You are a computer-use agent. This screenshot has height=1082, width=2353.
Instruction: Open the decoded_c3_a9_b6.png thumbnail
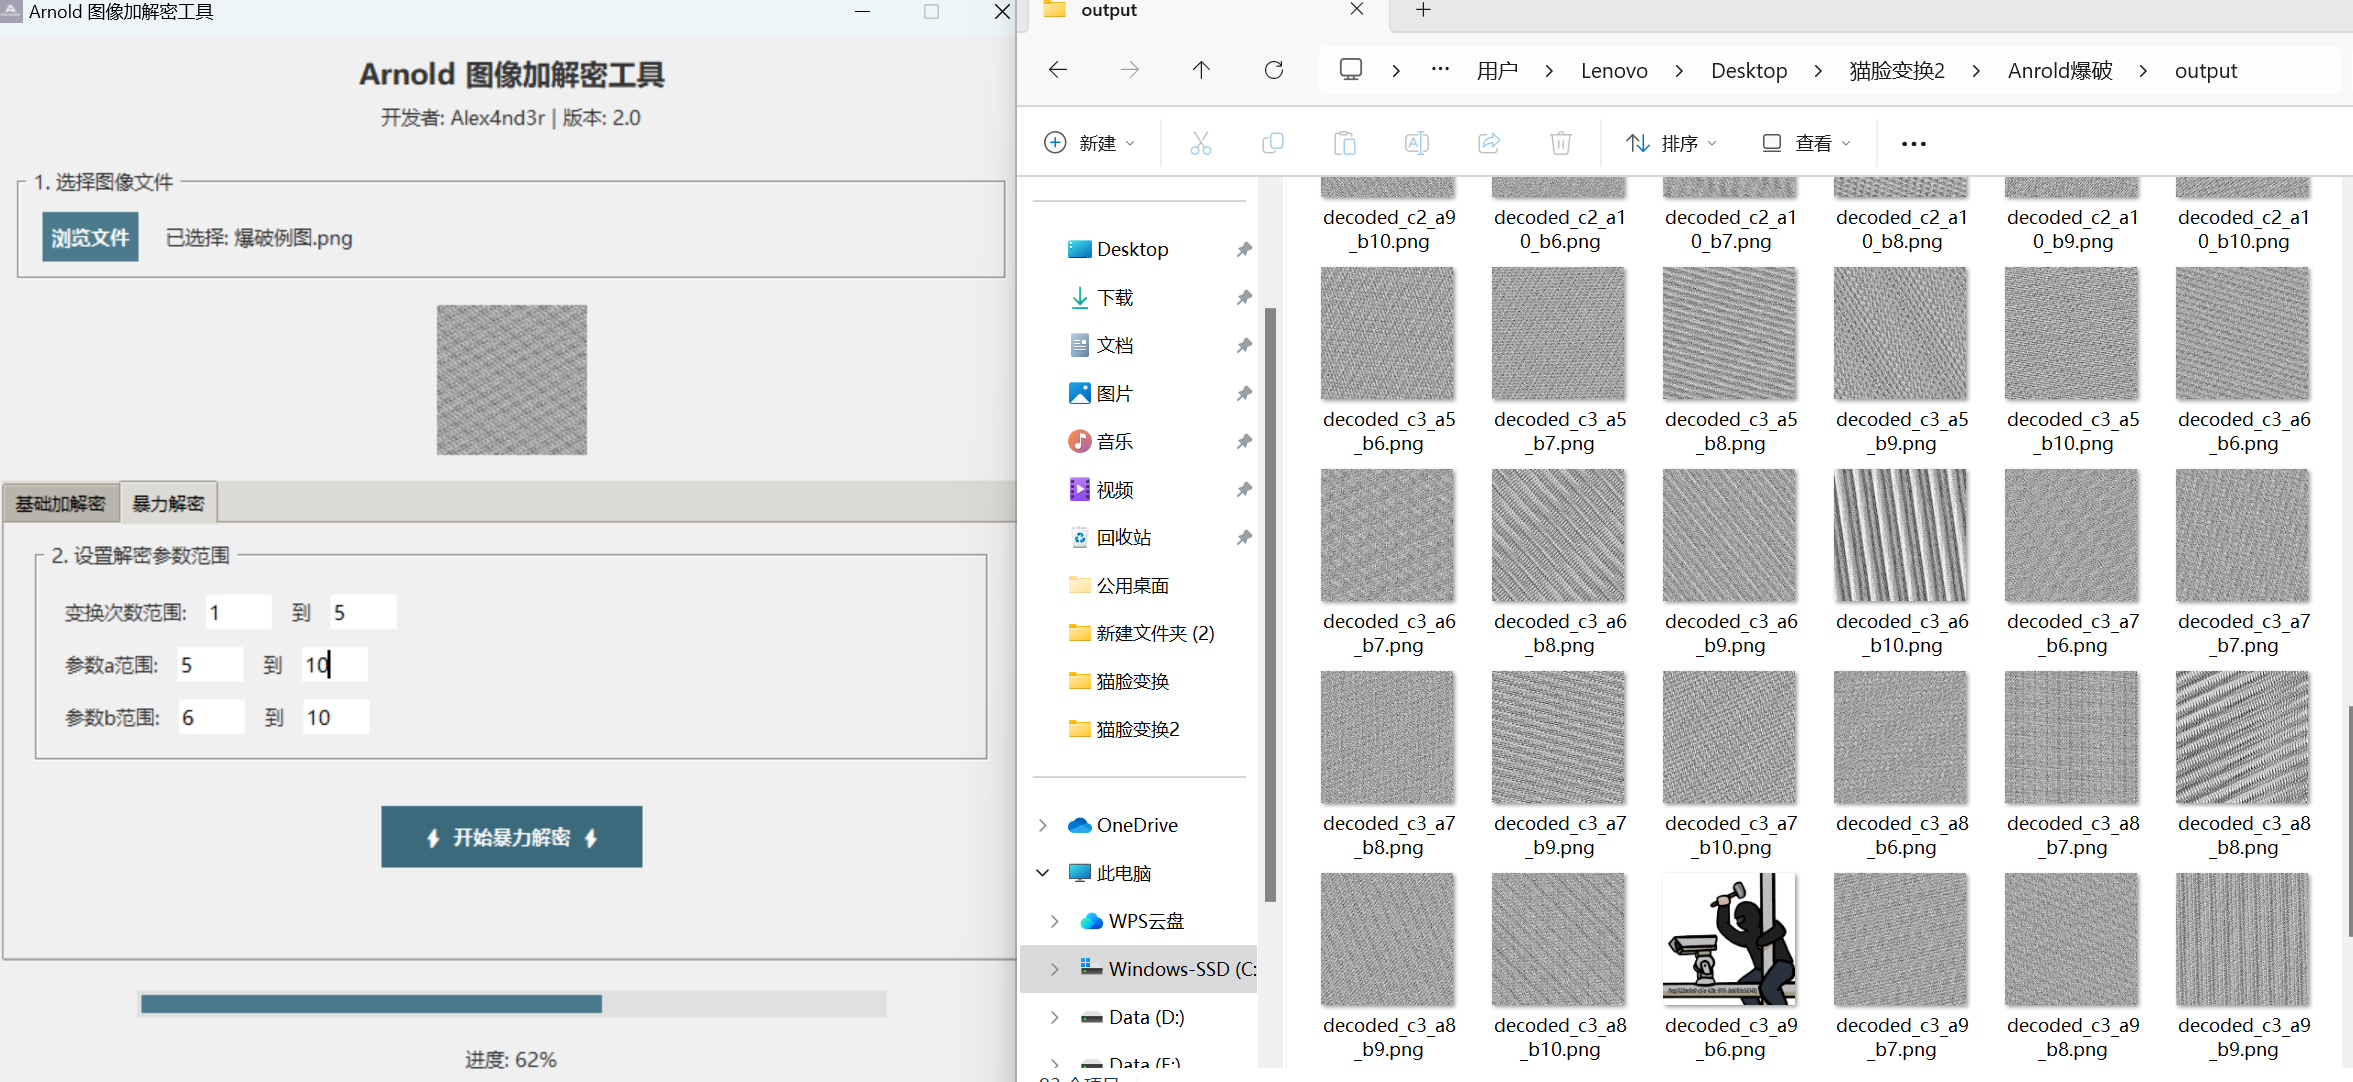[x=1729, y=940]
